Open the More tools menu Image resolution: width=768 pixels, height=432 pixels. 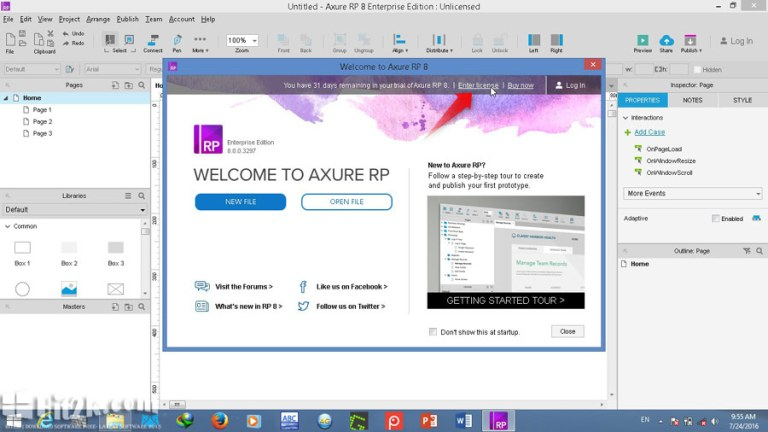click(200, 43)
